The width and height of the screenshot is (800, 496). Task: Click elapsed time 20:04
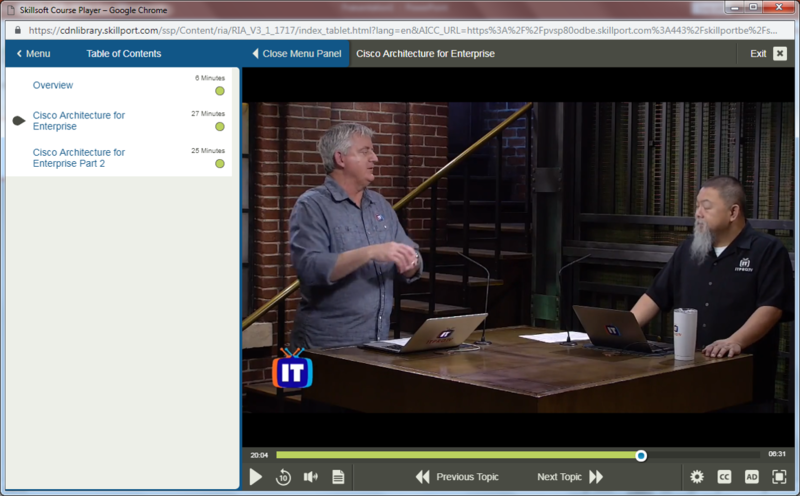click(259, 455)
